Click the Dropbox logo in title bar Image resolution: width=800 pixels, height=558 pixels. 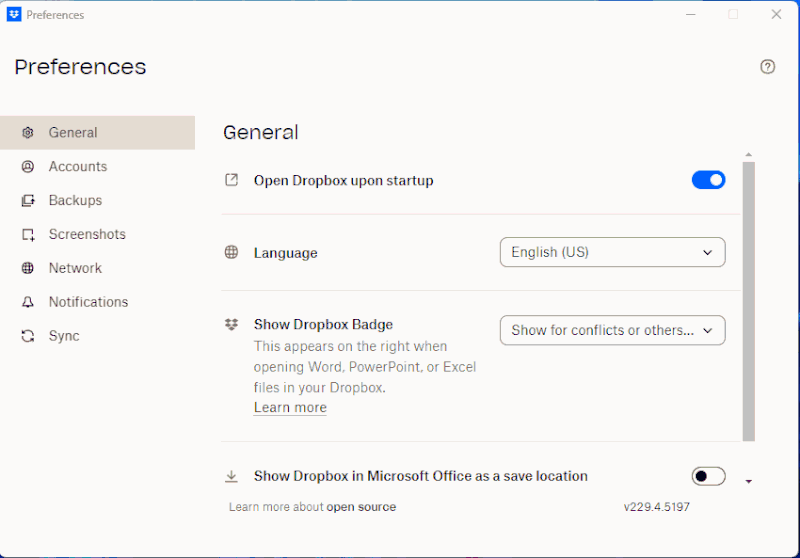point(14,15)
